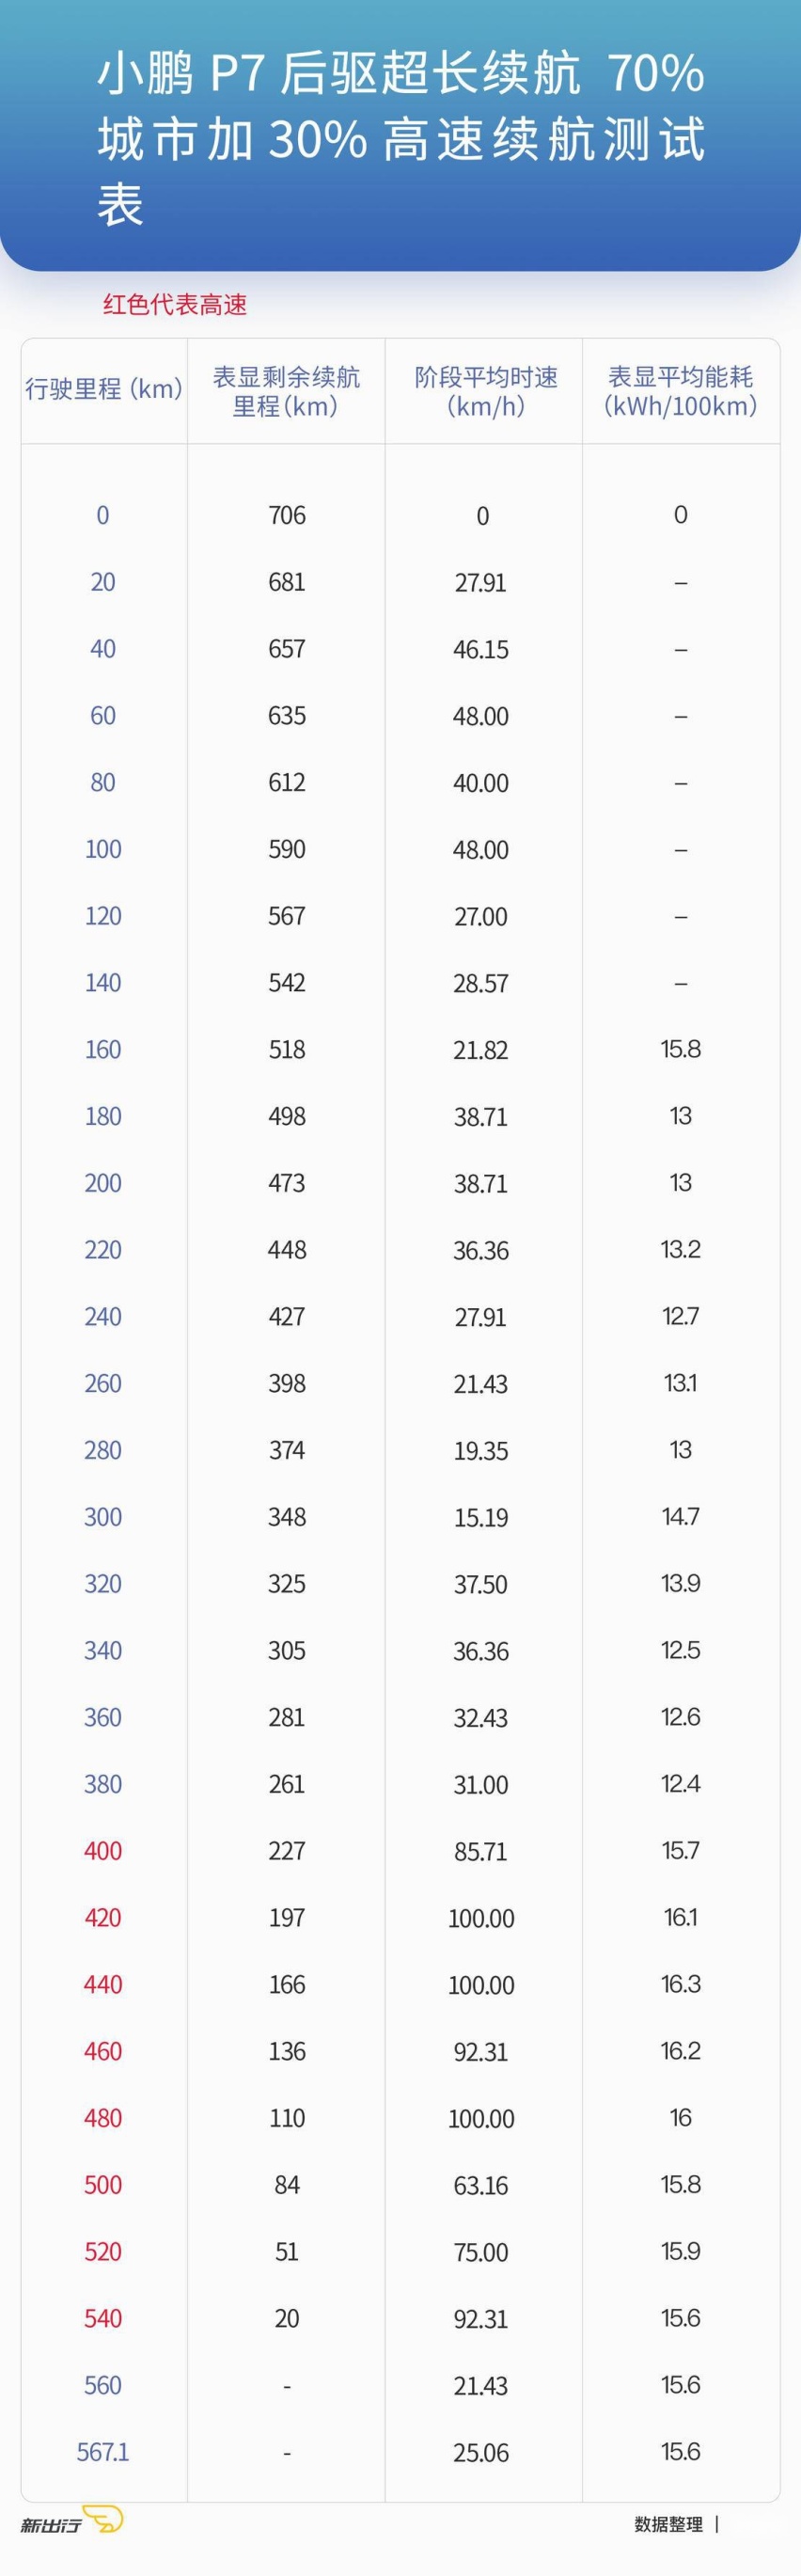Click the 表显平均能耗 column header
Screen dimensions: 801x2576
click(681, 391)
